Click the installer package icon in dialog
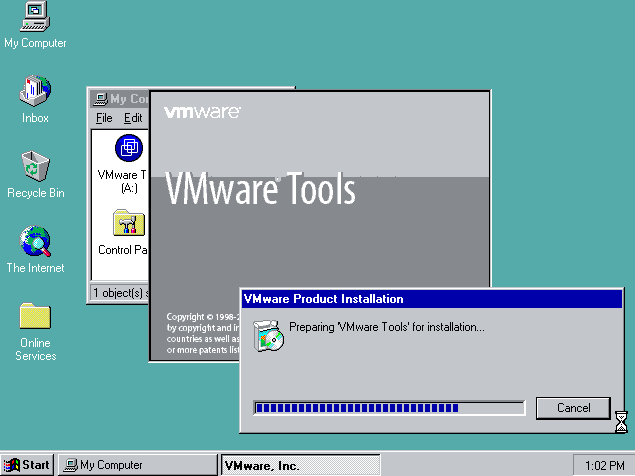This screenshot has width=635, height=476. pos(268,336)
